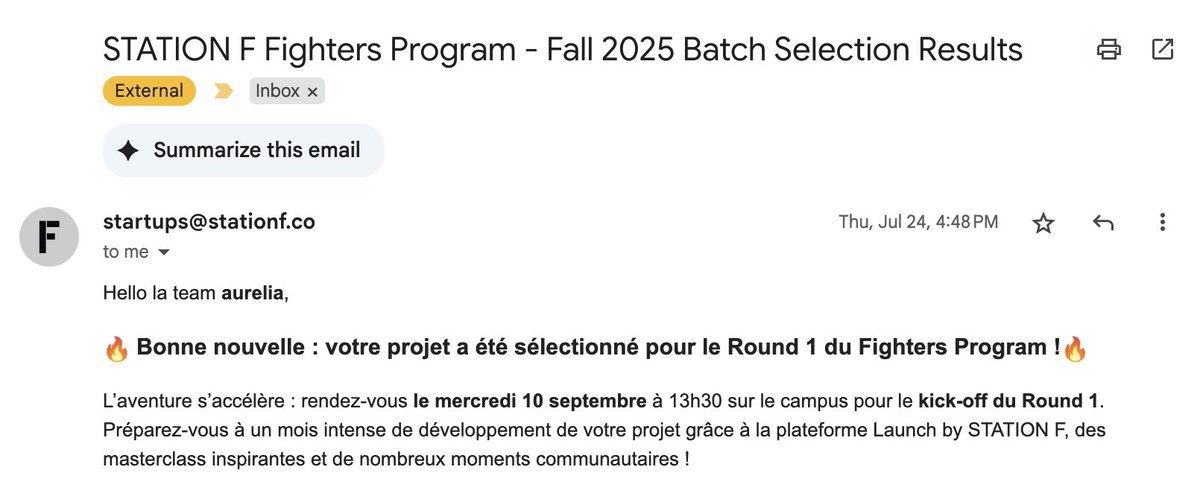Reply to the email with the arrow icon
The height and width of the screenshot is (499, 1200).
1103,223
